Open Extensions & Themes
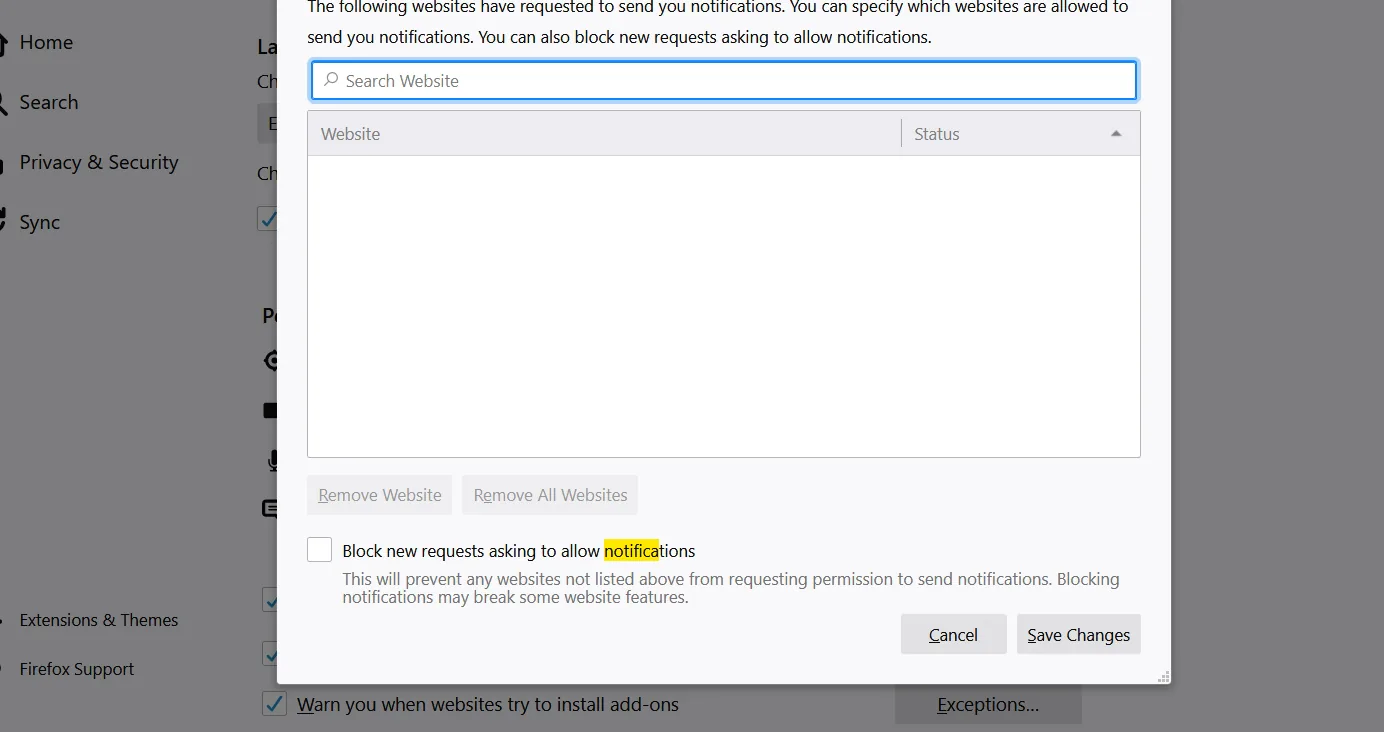The height and width of the screenshot is (732, 1384). (x=98, y=620)
